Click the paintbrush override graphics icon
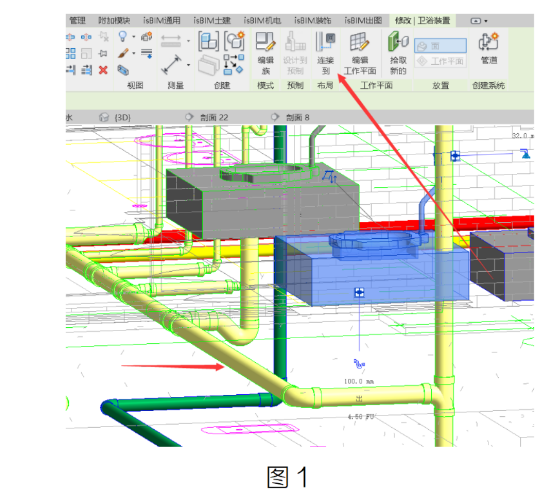The height and width of the screenshot is (503, 552). coord(123,53)
